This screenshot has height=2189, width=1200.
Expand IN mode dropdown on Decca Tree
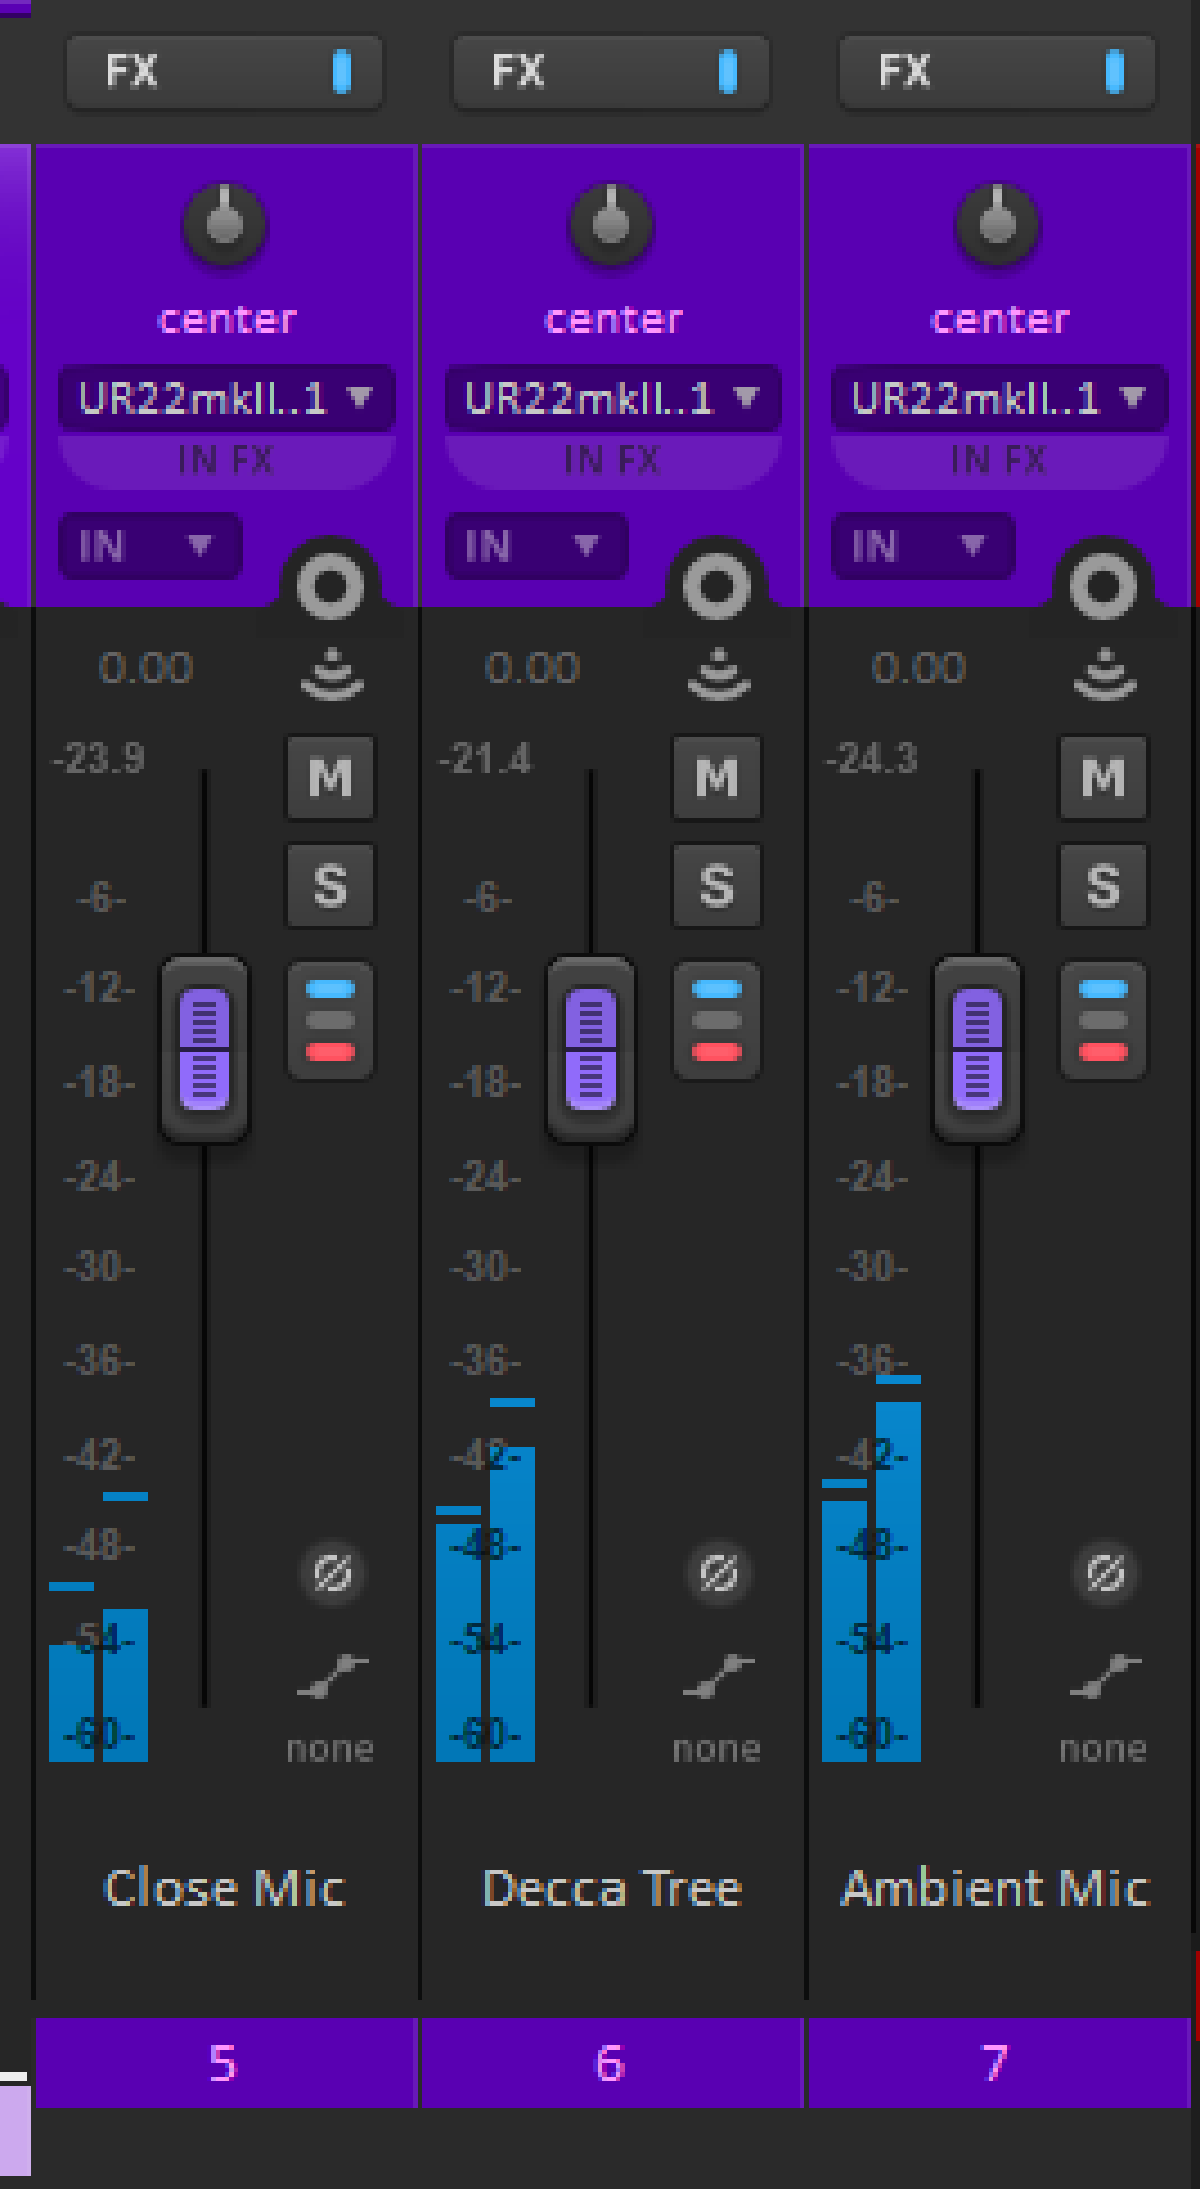pyautogui.click(x=536, y=546)
